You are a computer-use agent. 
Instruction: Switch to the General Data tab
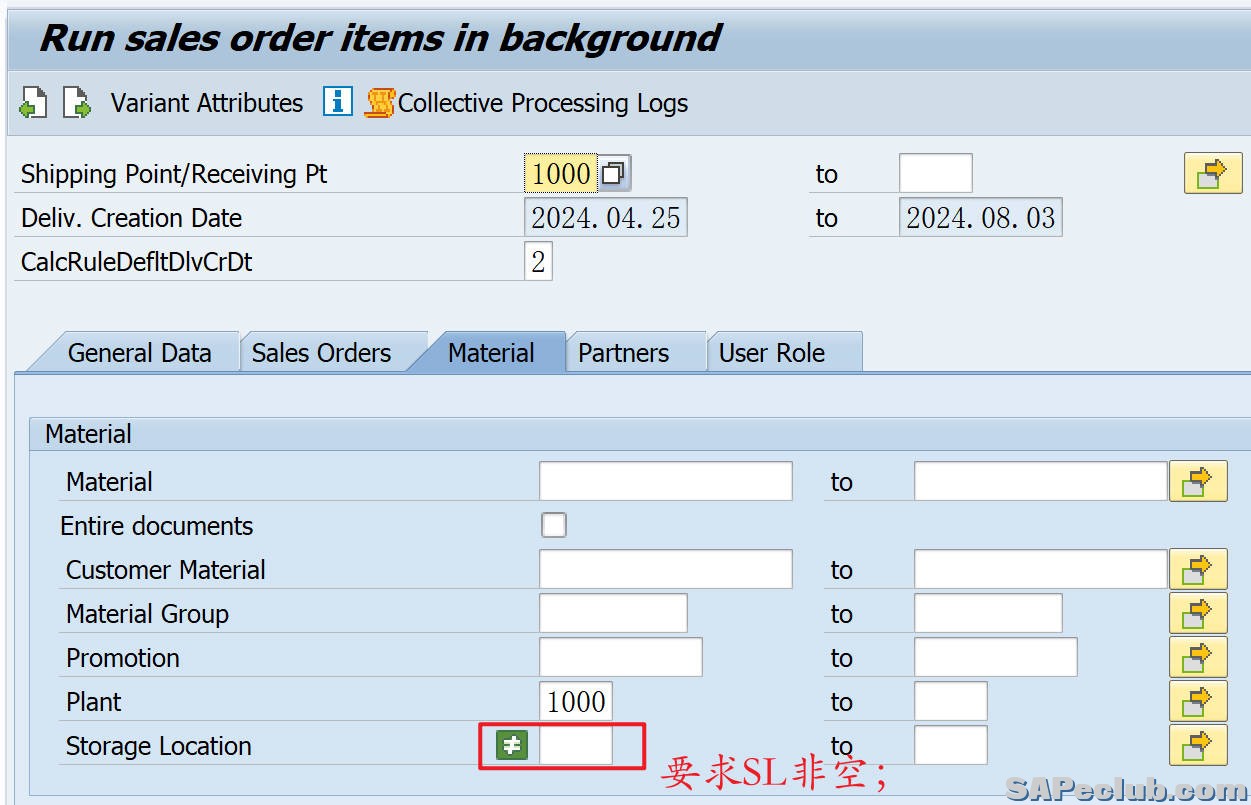[x=139, y=353]
